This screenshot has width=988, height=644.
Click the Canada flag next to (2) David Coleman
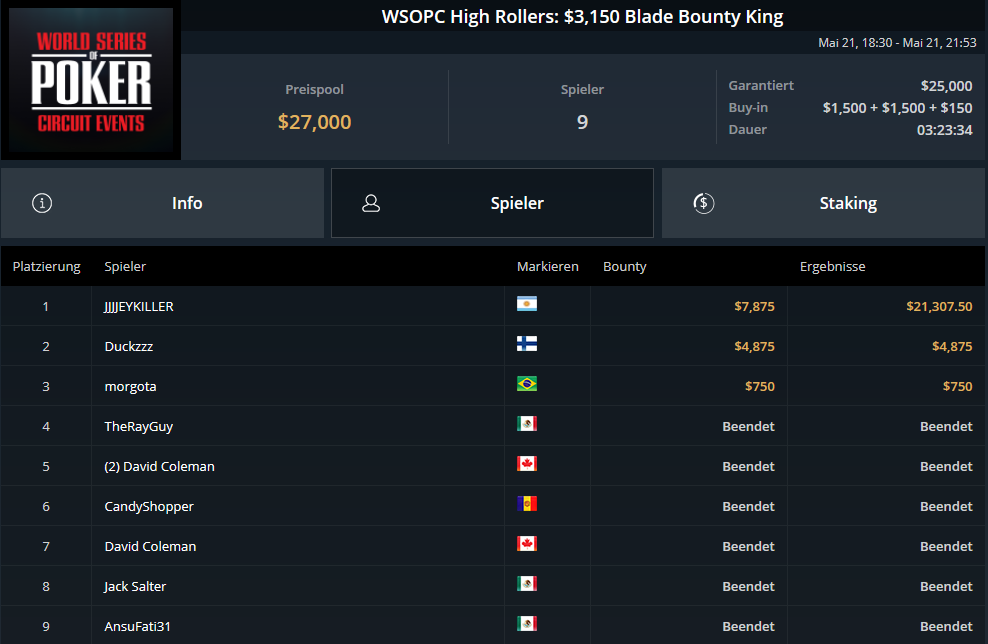click(x=527, y=464)
